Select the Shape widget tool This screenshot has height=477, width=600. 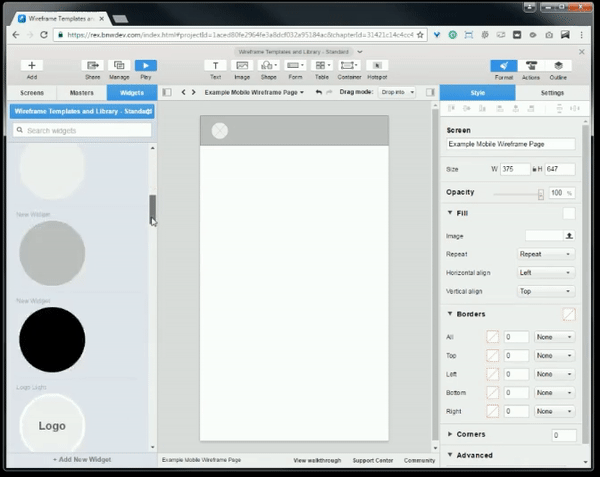pyautogui.click(x=269, y=65)
